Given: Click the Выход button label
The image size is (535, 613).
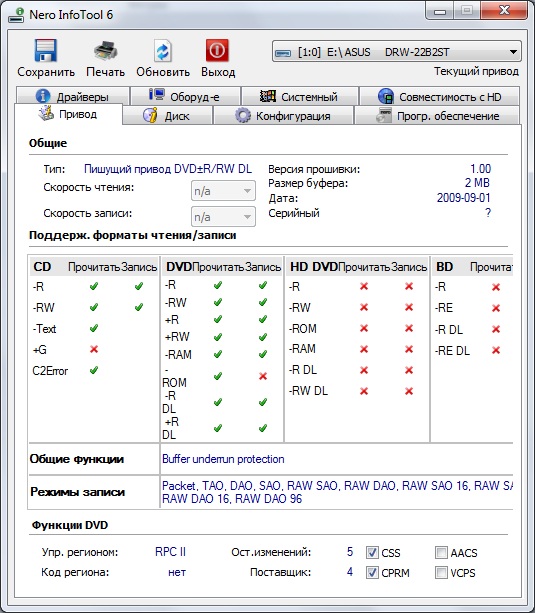Looking at the screenshot, I should click(x=218, y=72).
